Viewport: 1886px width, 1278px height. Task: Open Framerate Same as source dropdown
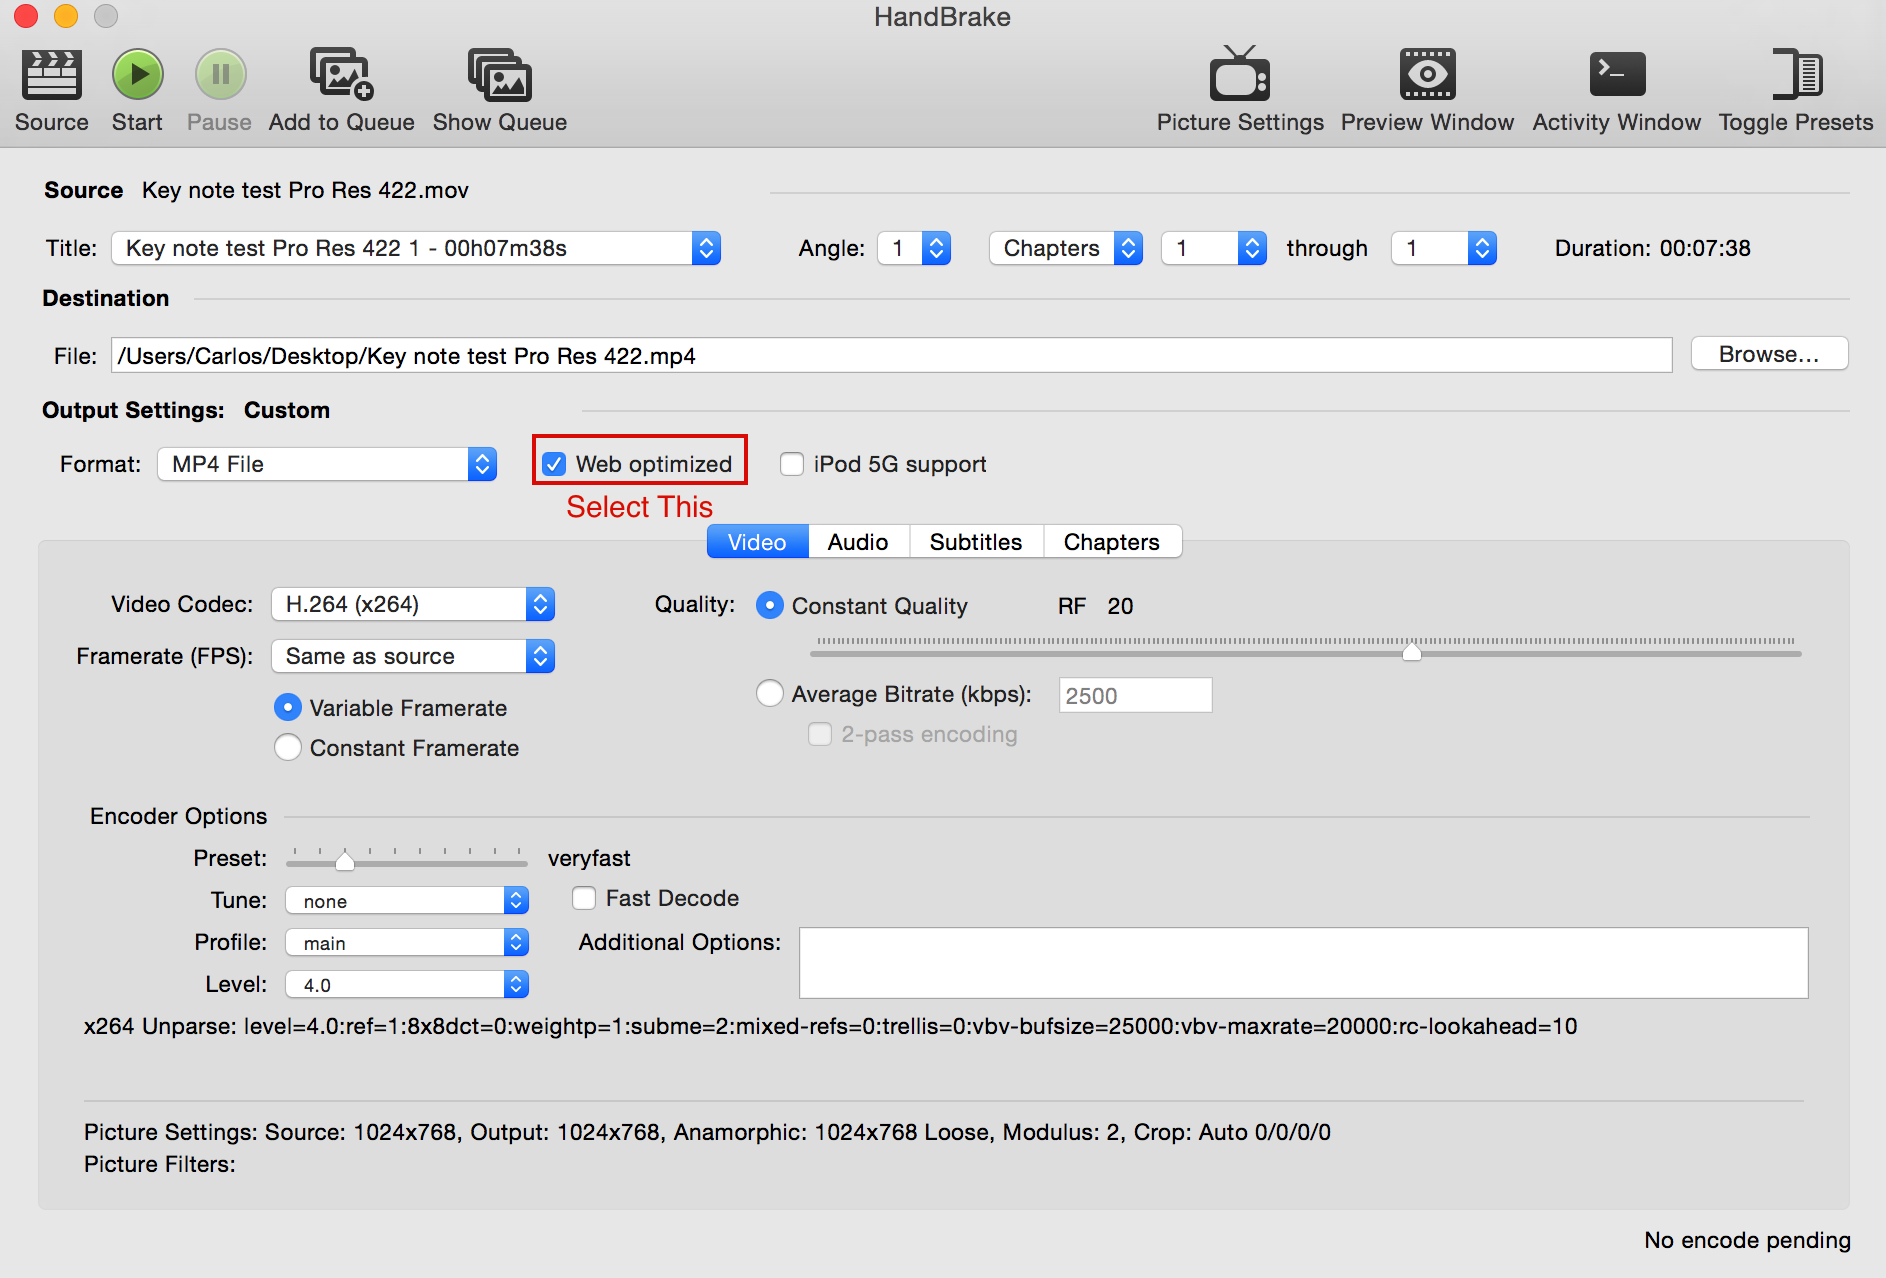click(x=413, y=656)
